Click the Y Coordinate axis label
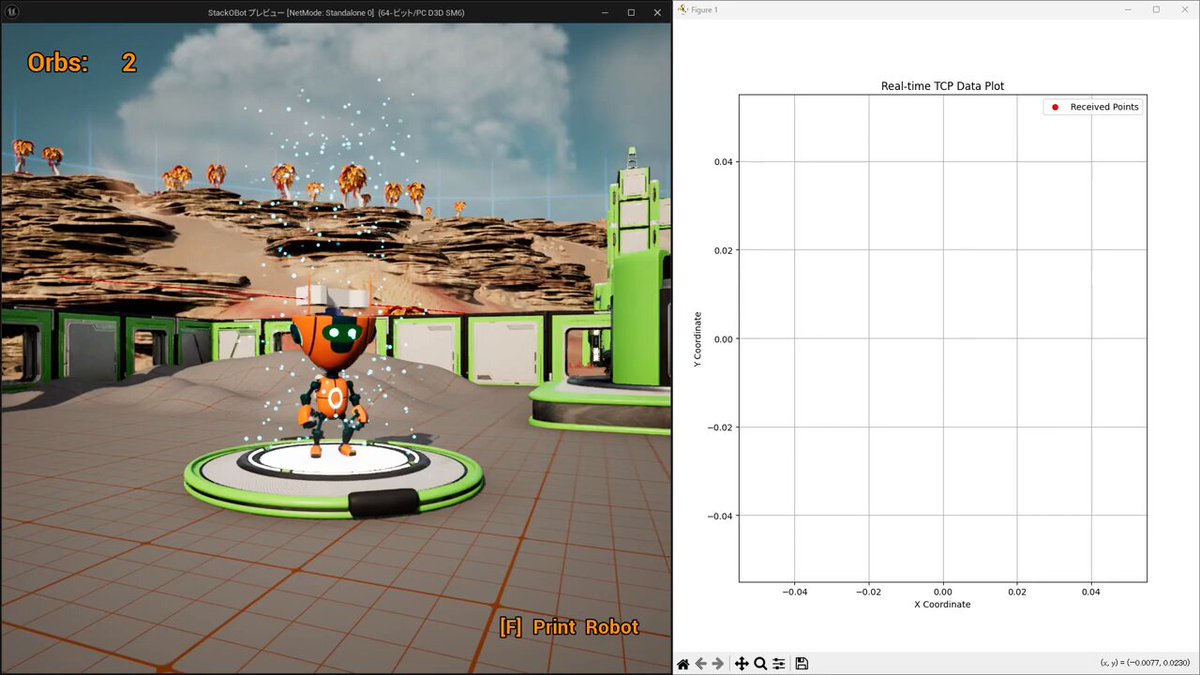This screenshot has height=675, width=1200. click(x=697, y=338)
